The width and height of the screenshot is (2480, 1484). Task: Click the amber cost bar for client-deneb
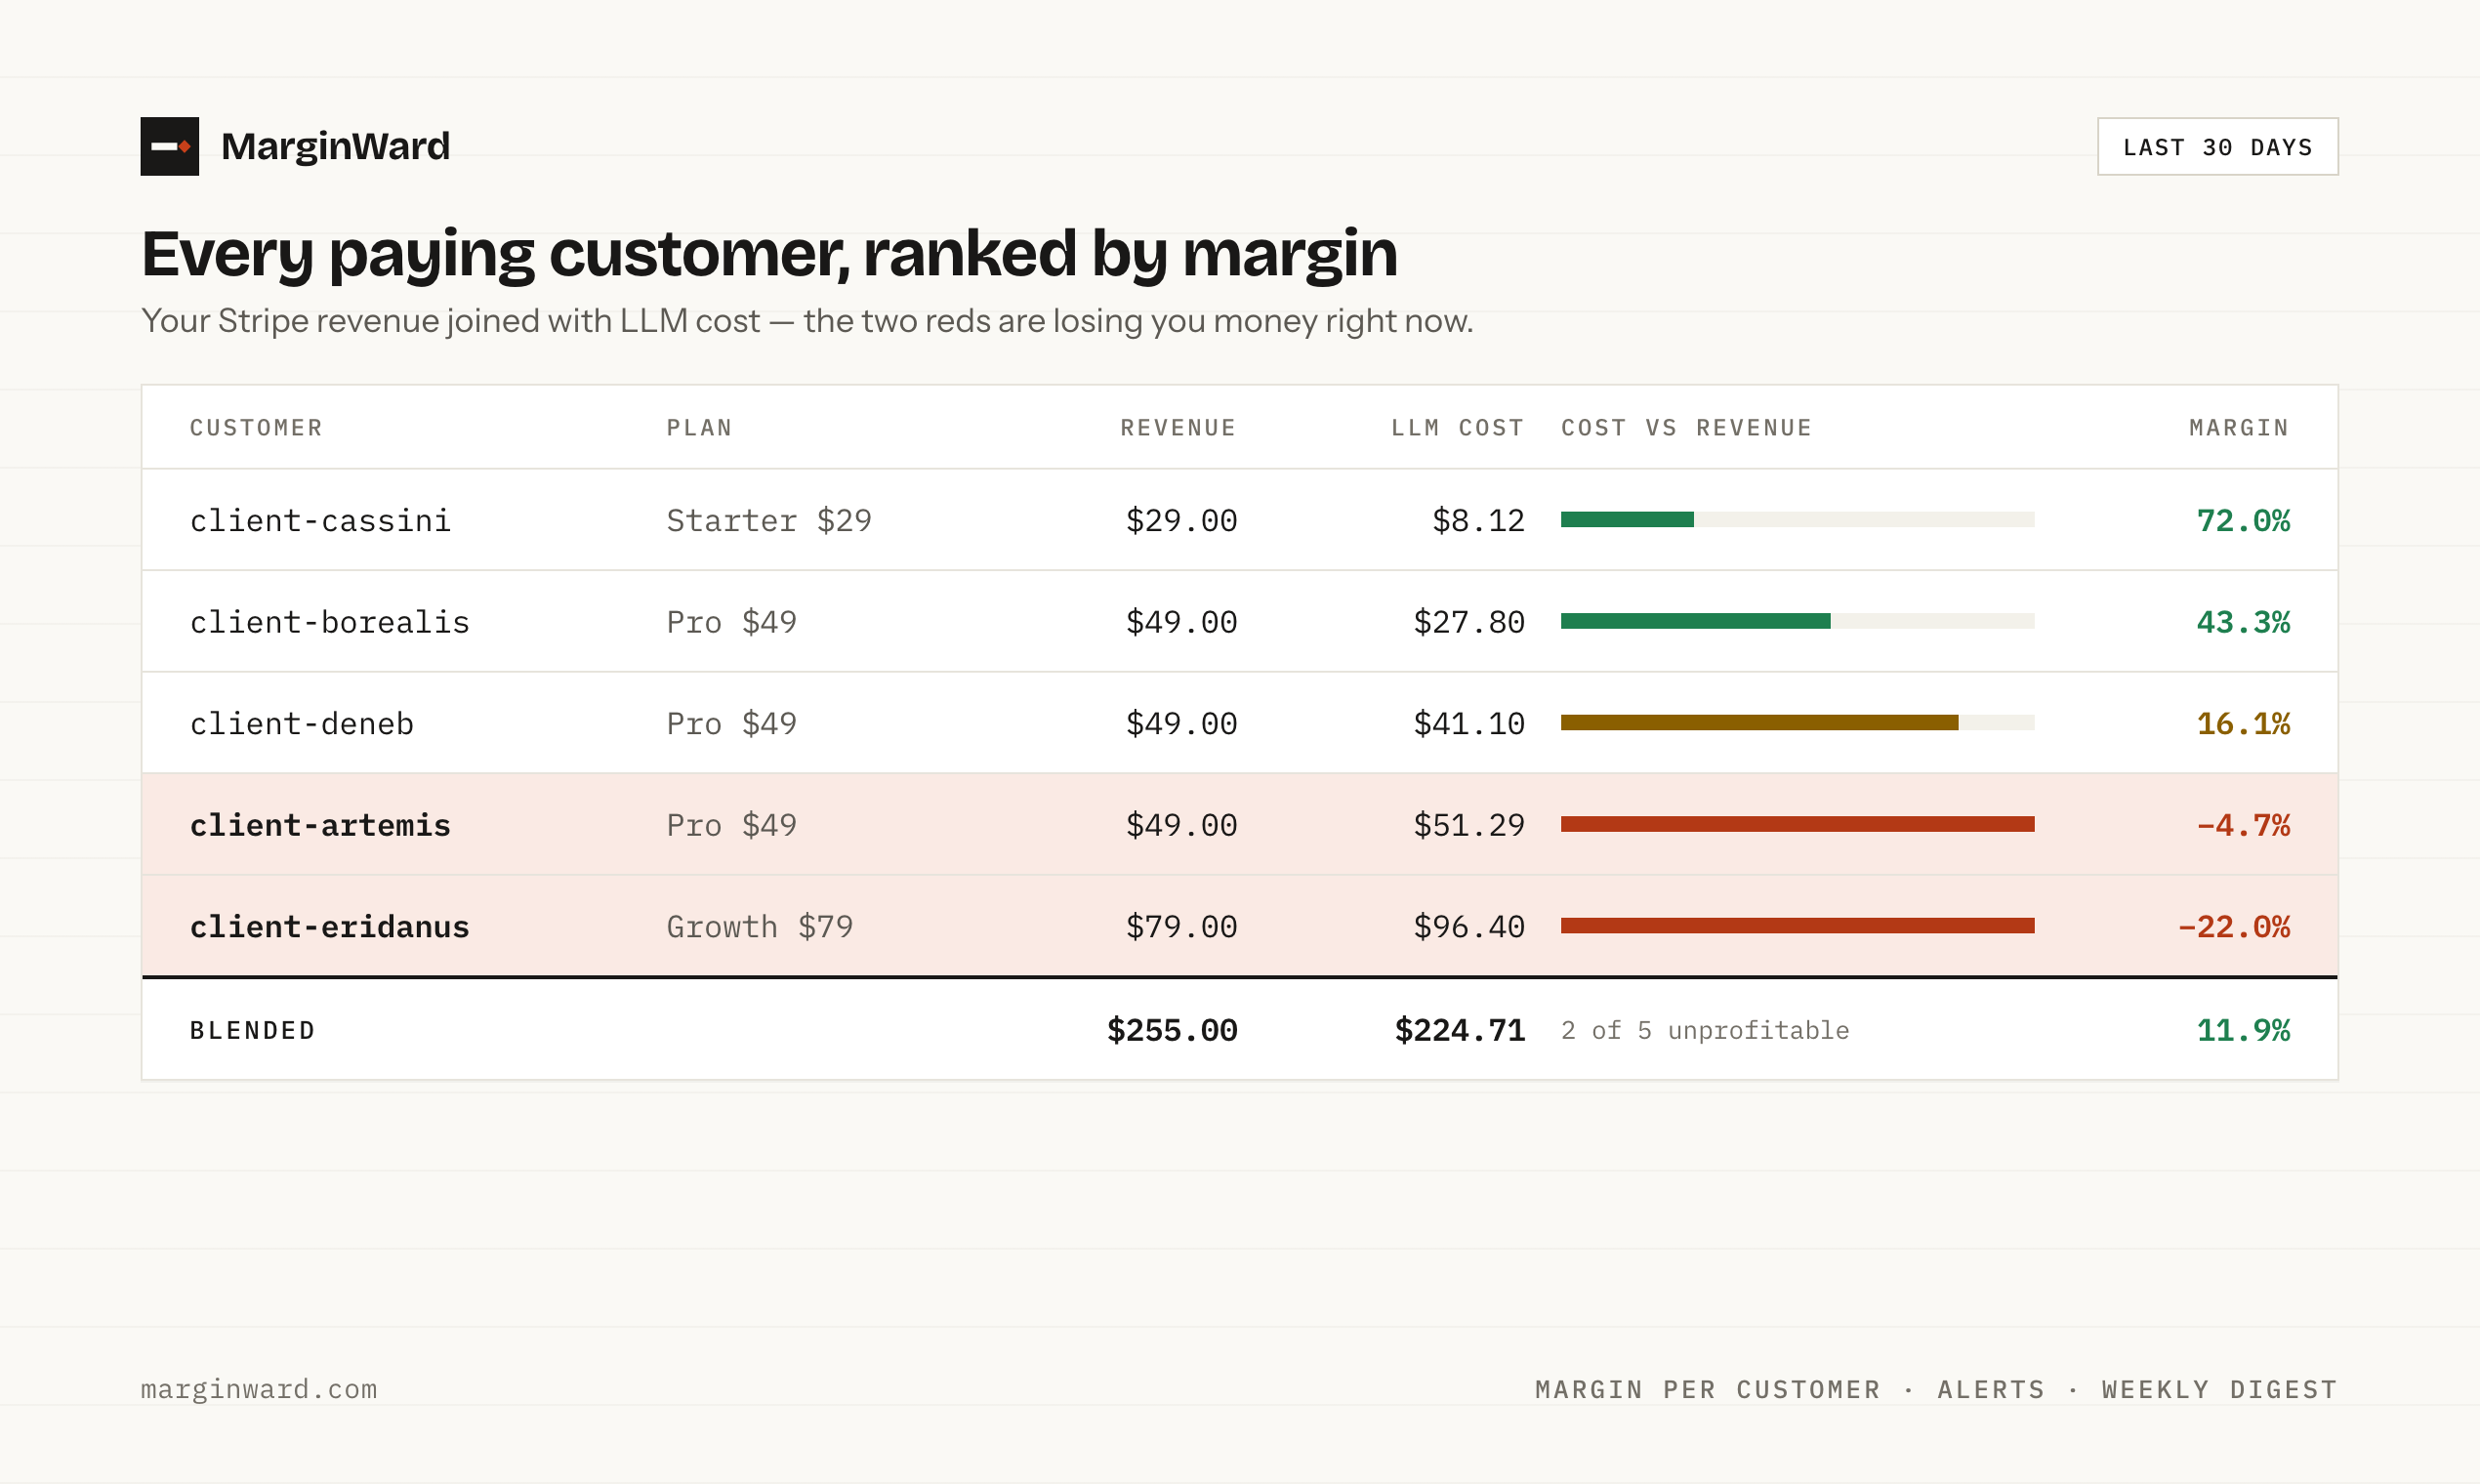tap(1759, 722)
